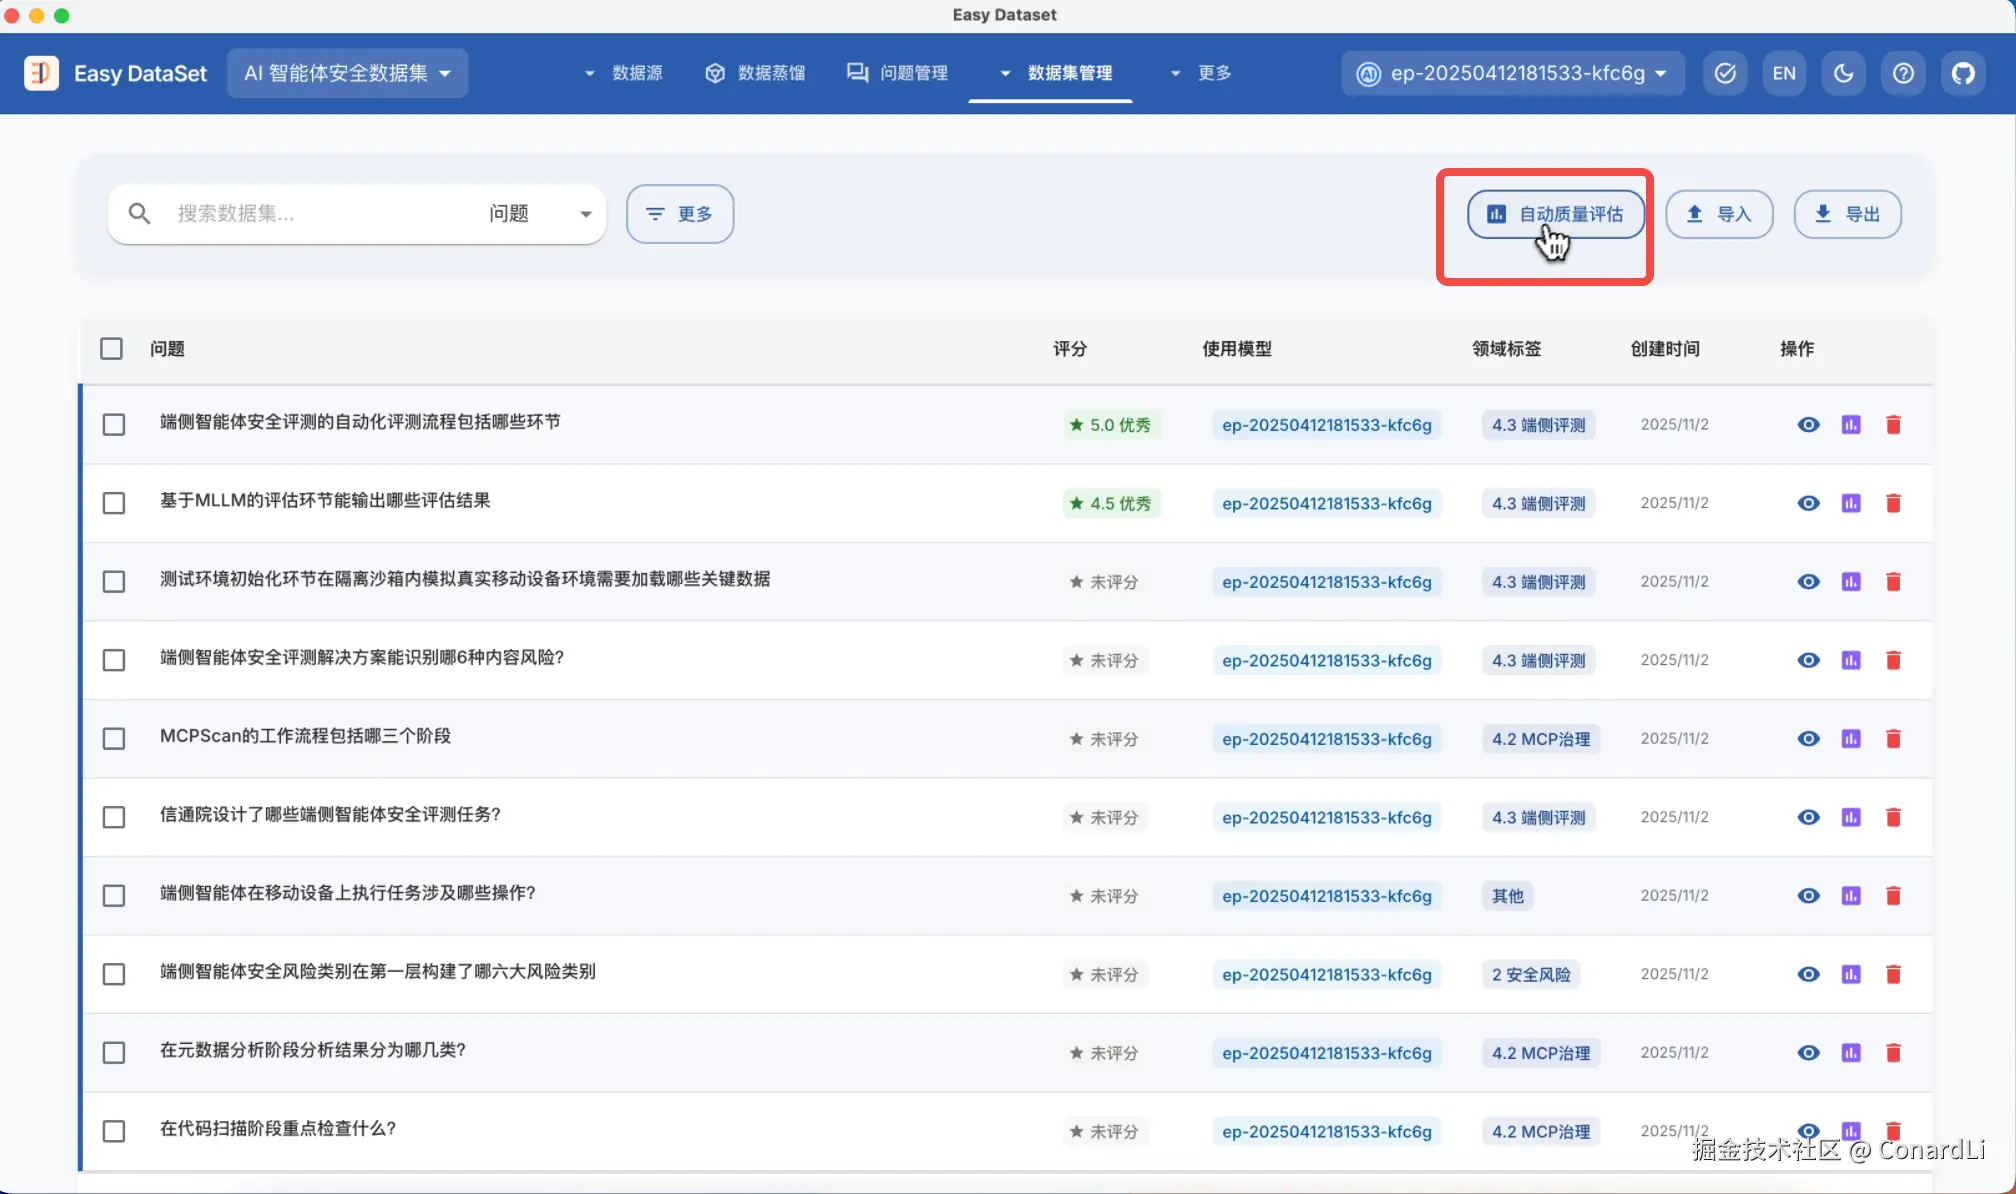
Task: View details of first row eye icon
Action: (1808, 425)
